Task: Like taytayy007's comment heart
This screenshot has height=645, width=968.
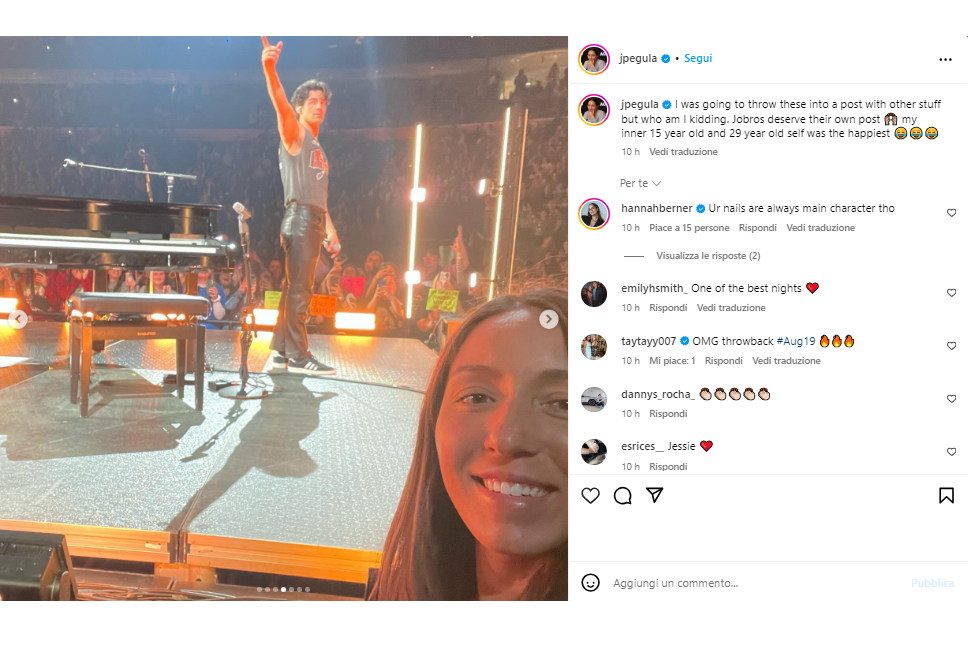Action: 951,346
